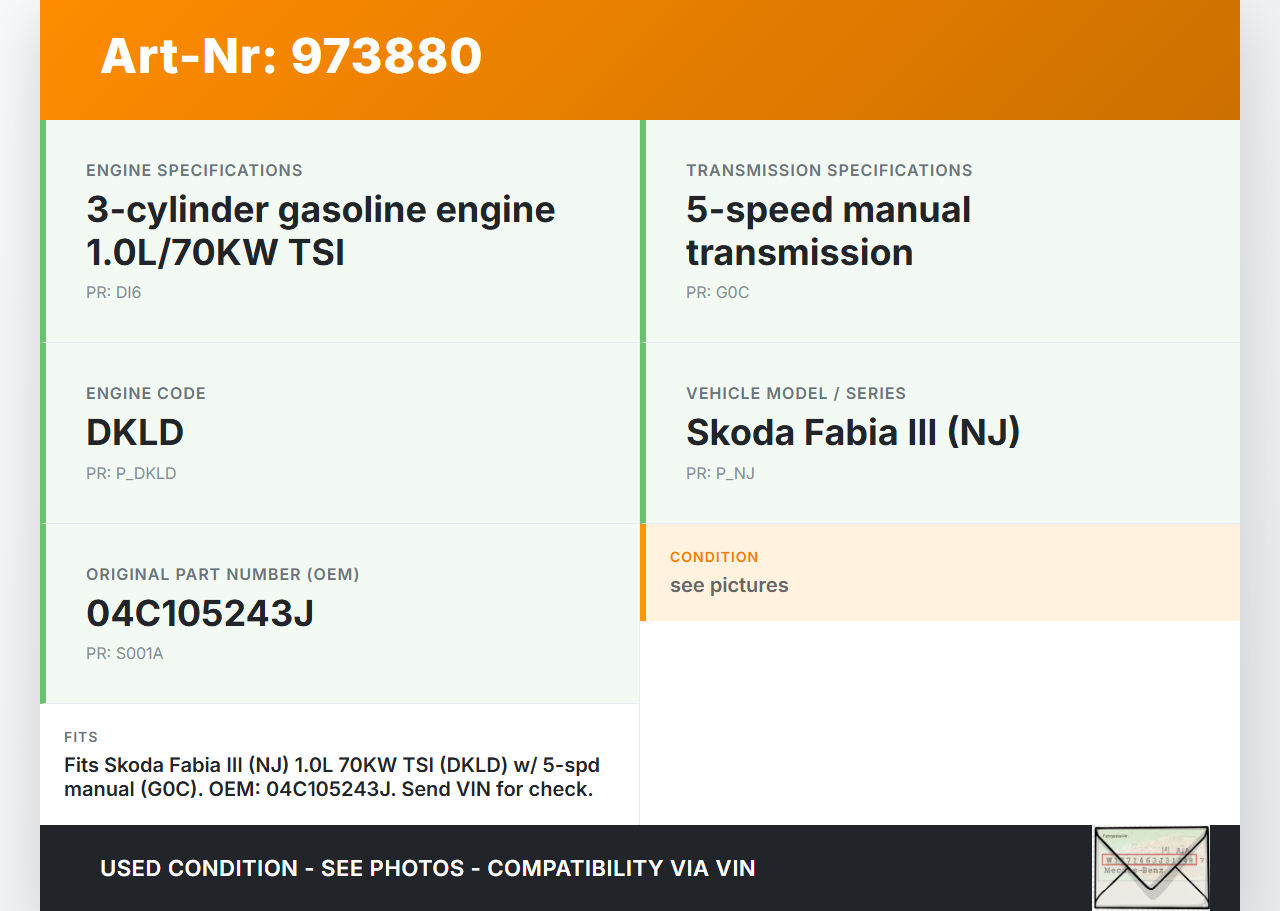Screen dimensions: 1280x911
Task: Click the FITS section label
Action: 81,737
